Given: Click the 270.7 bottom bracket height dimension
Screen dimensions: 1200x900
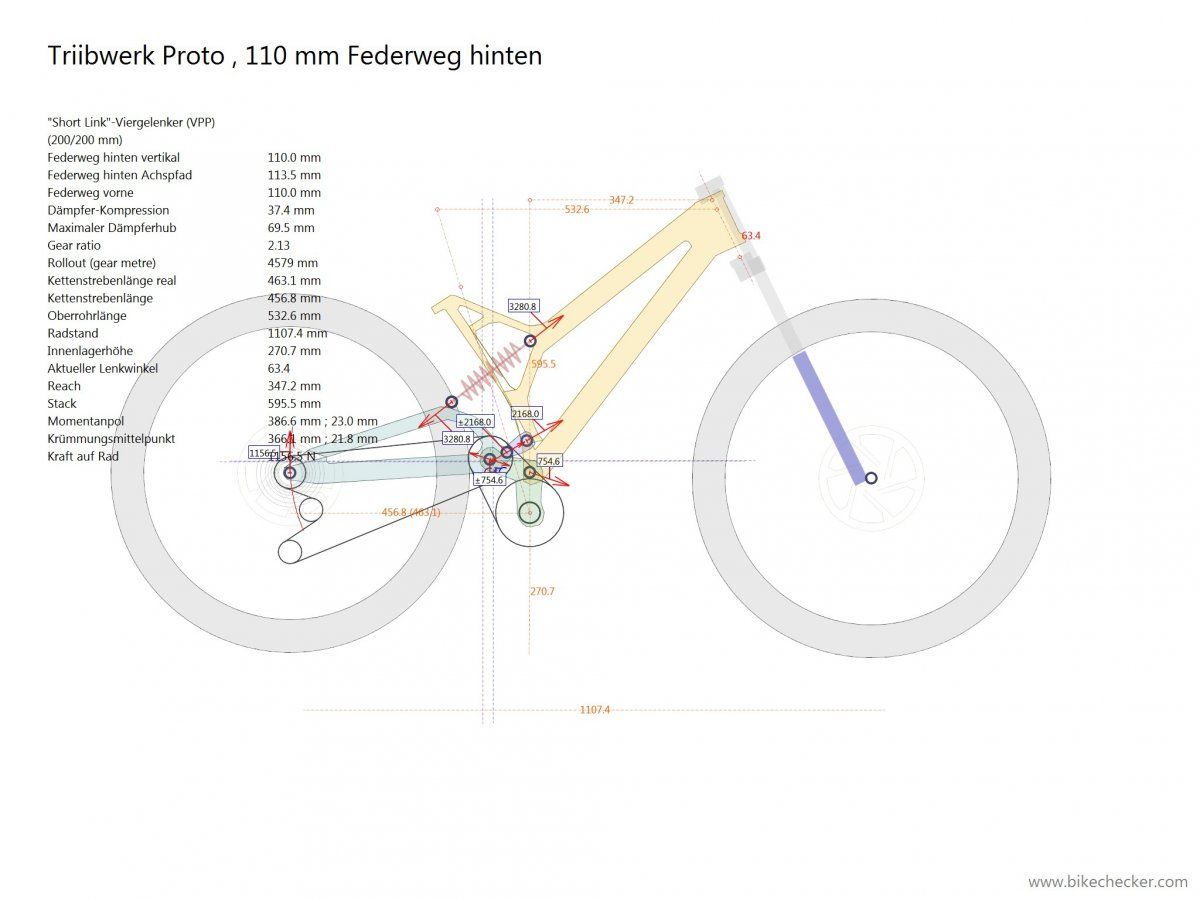Looking at the screenshot, I should pos(542,592).
